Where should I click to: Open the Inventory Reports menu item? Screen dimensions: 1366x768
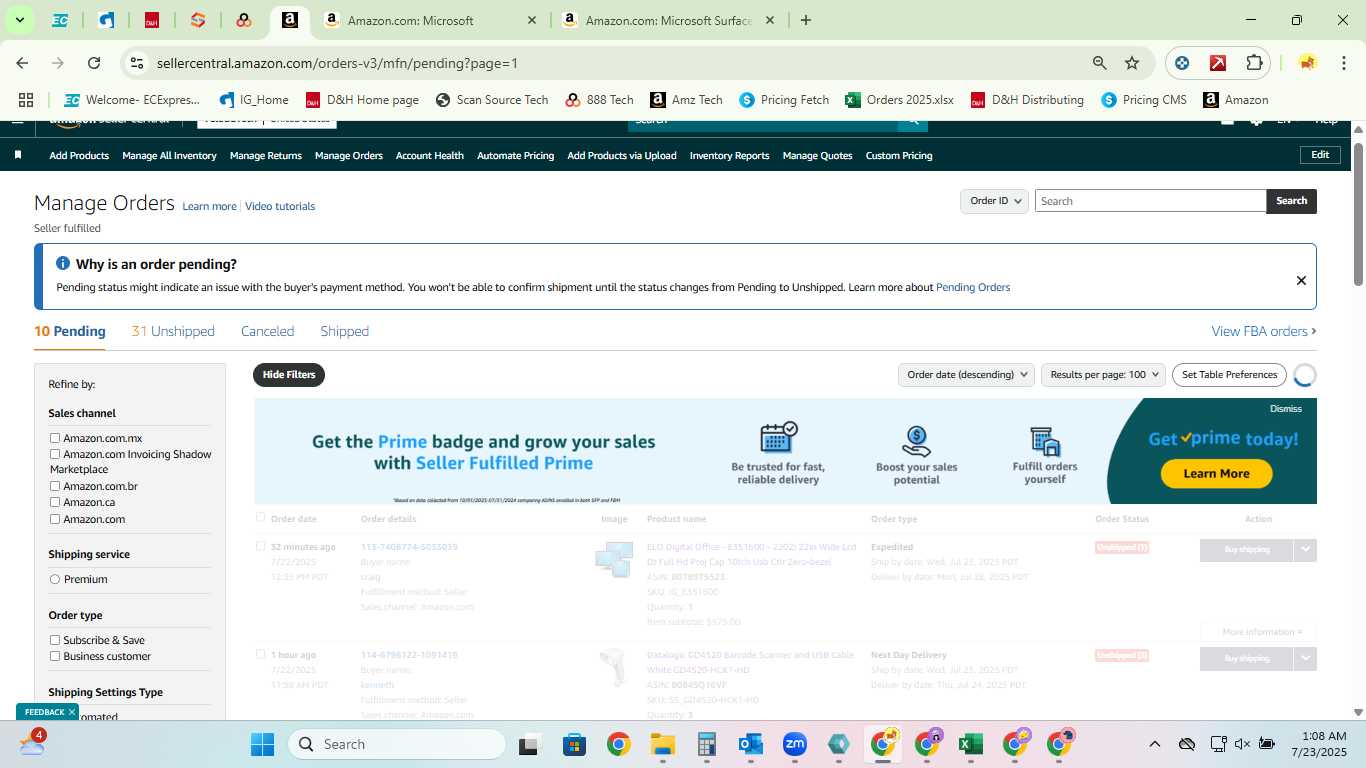pos(729,156)
